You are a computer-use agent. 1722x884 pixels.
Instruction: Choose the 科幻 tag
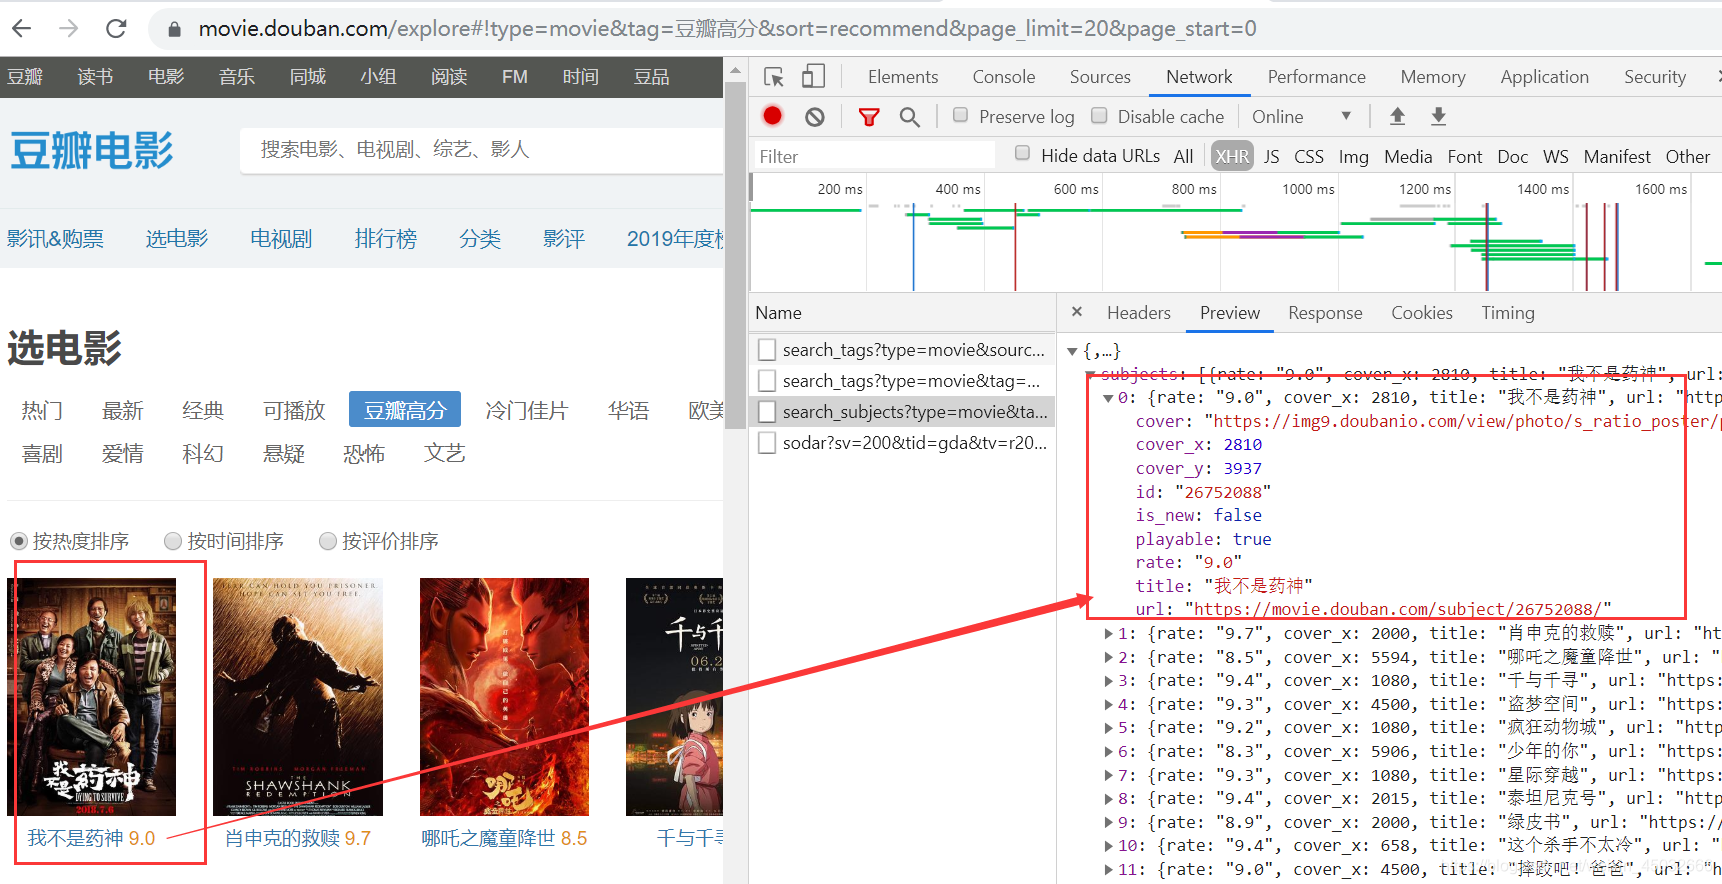[203, 453]
